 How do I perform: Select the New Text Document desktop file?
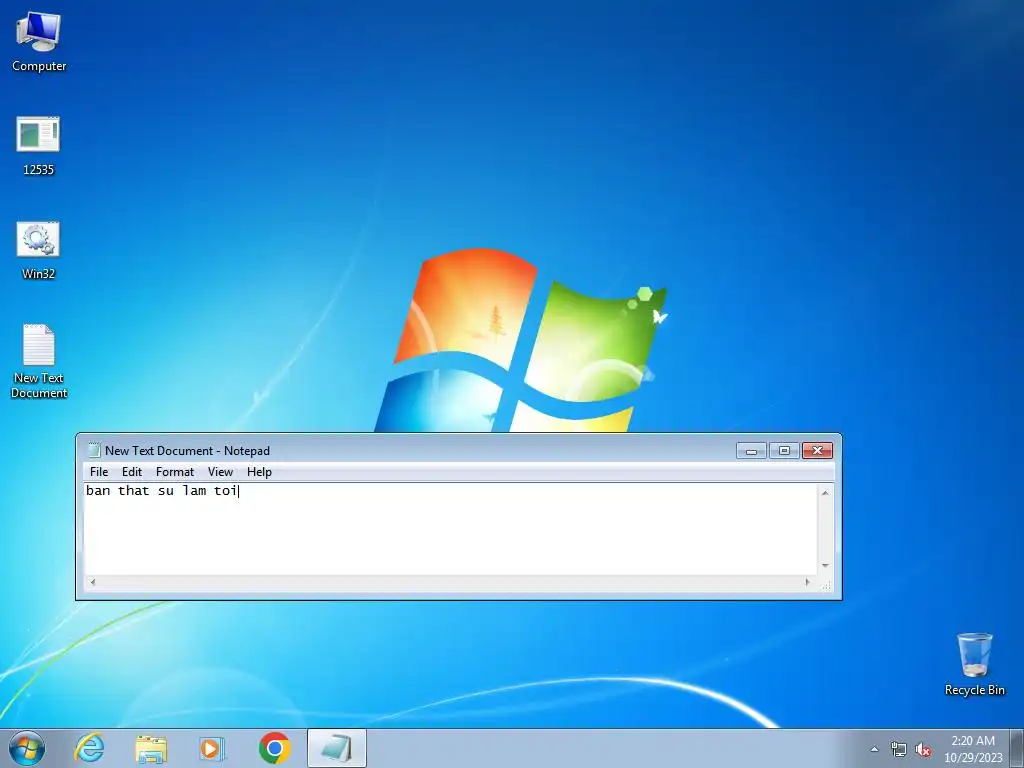39,361
